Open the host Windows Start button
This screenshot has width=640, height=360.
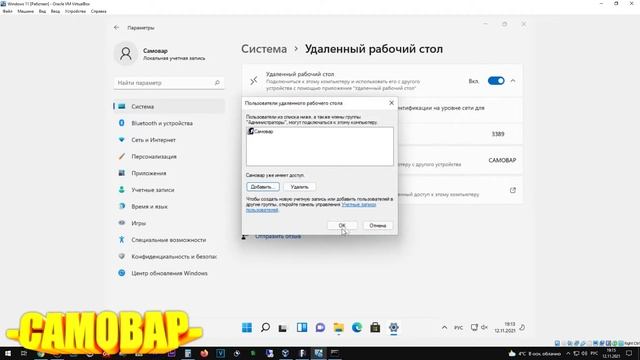(8, 353)
